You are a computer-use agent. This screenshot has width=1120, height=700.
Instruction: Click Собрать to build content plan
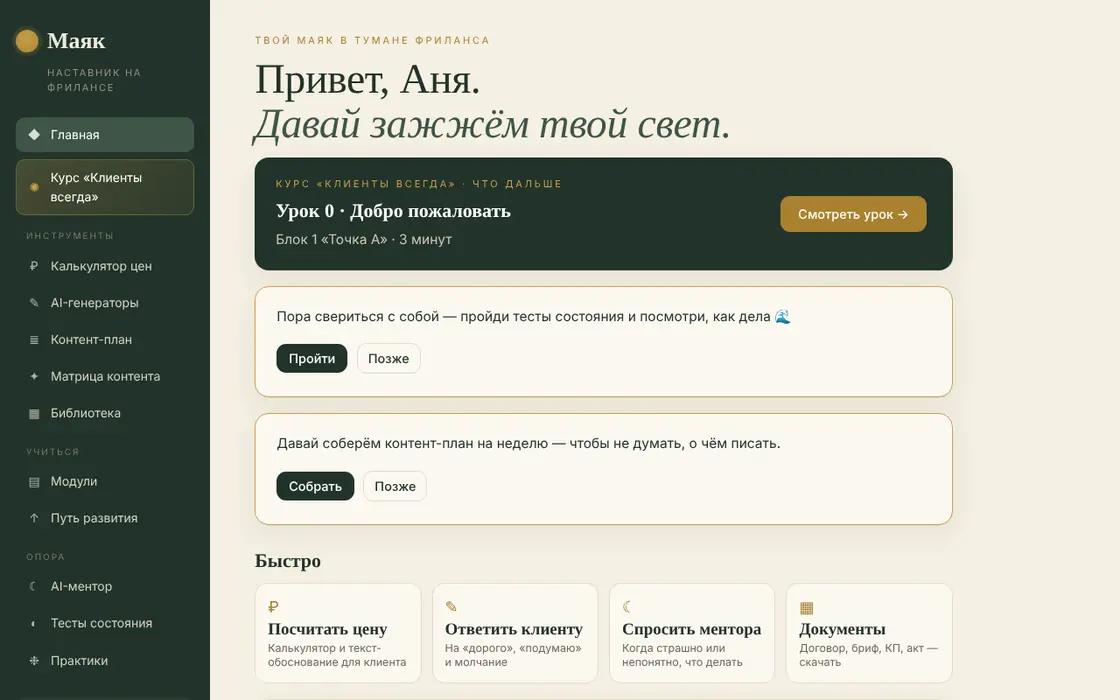(315, 486)
